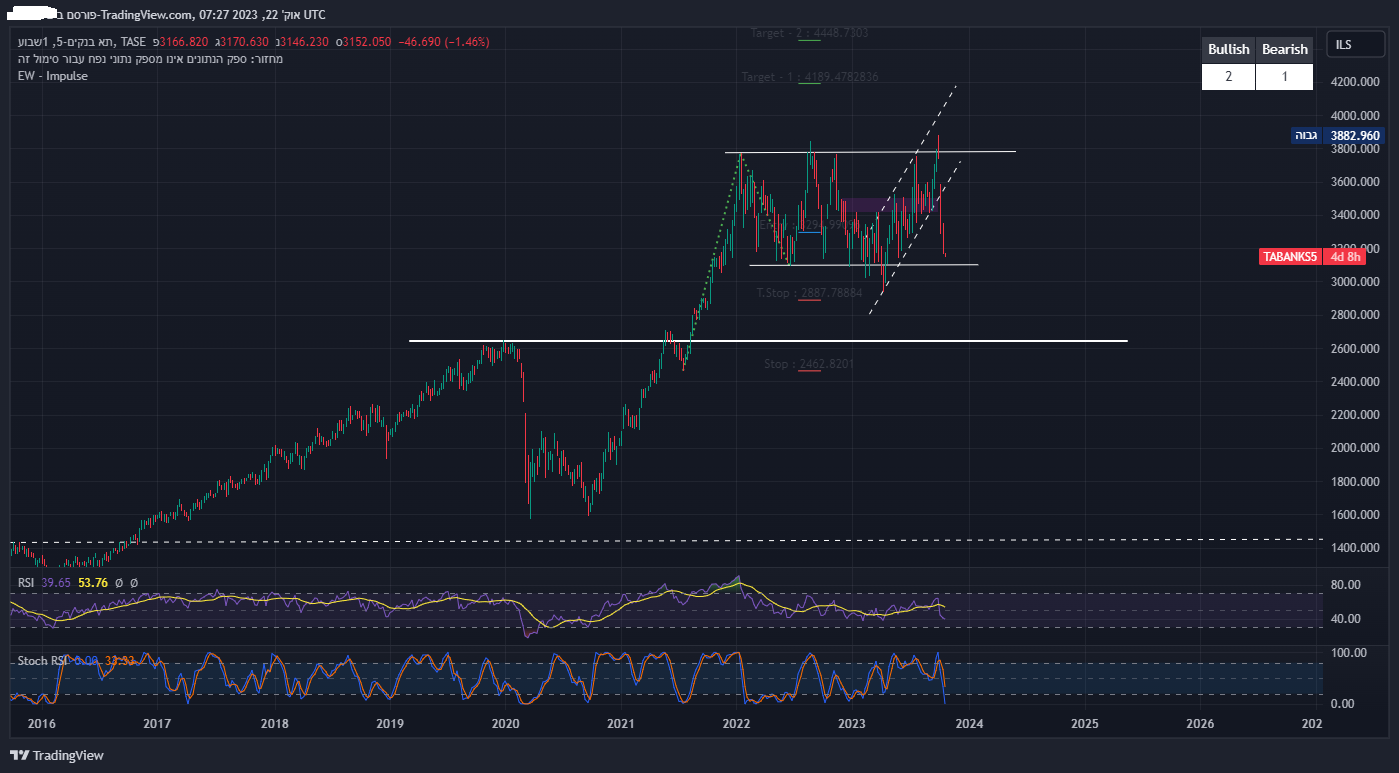Click the close price value 3152.050
Viewport: 1399px width, 773px height.
pos(366,42)
